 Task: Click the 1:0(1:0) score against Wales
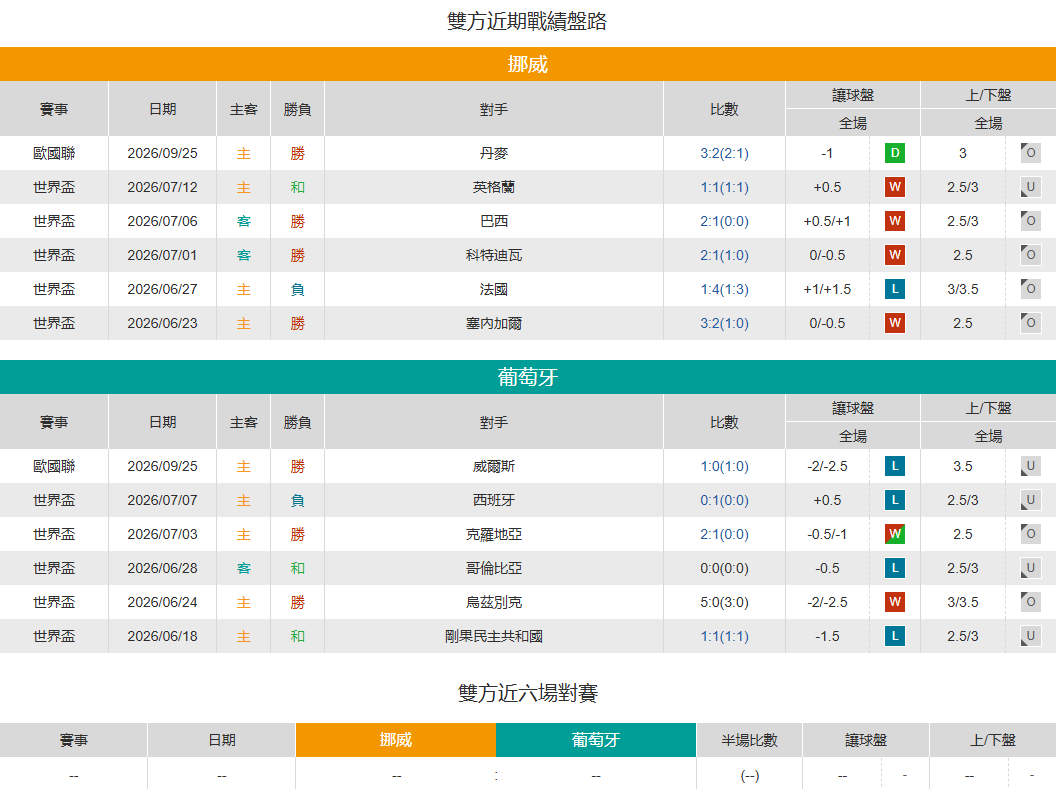pyautogui.click(x=724, y=467)
